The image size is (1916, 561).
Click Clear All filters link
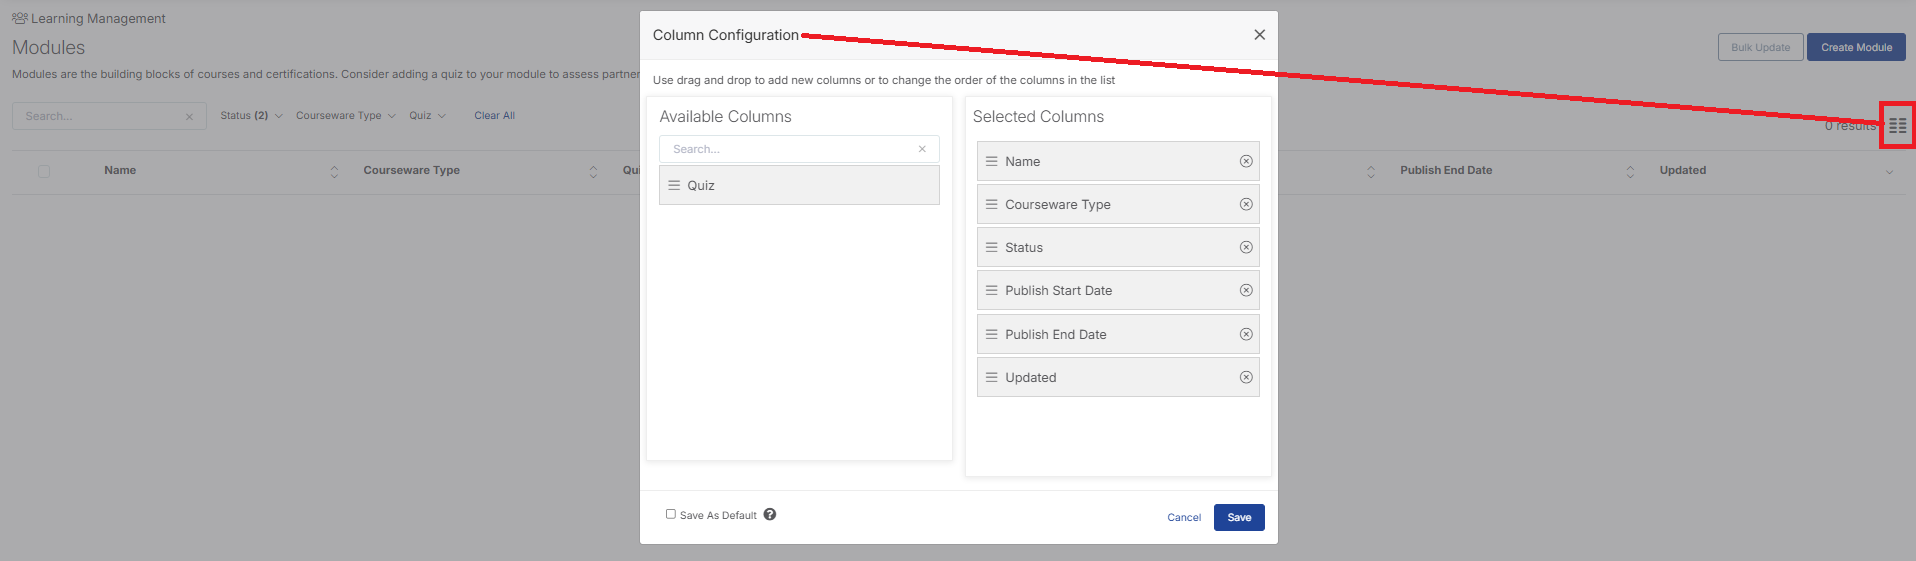pos(494,116)
